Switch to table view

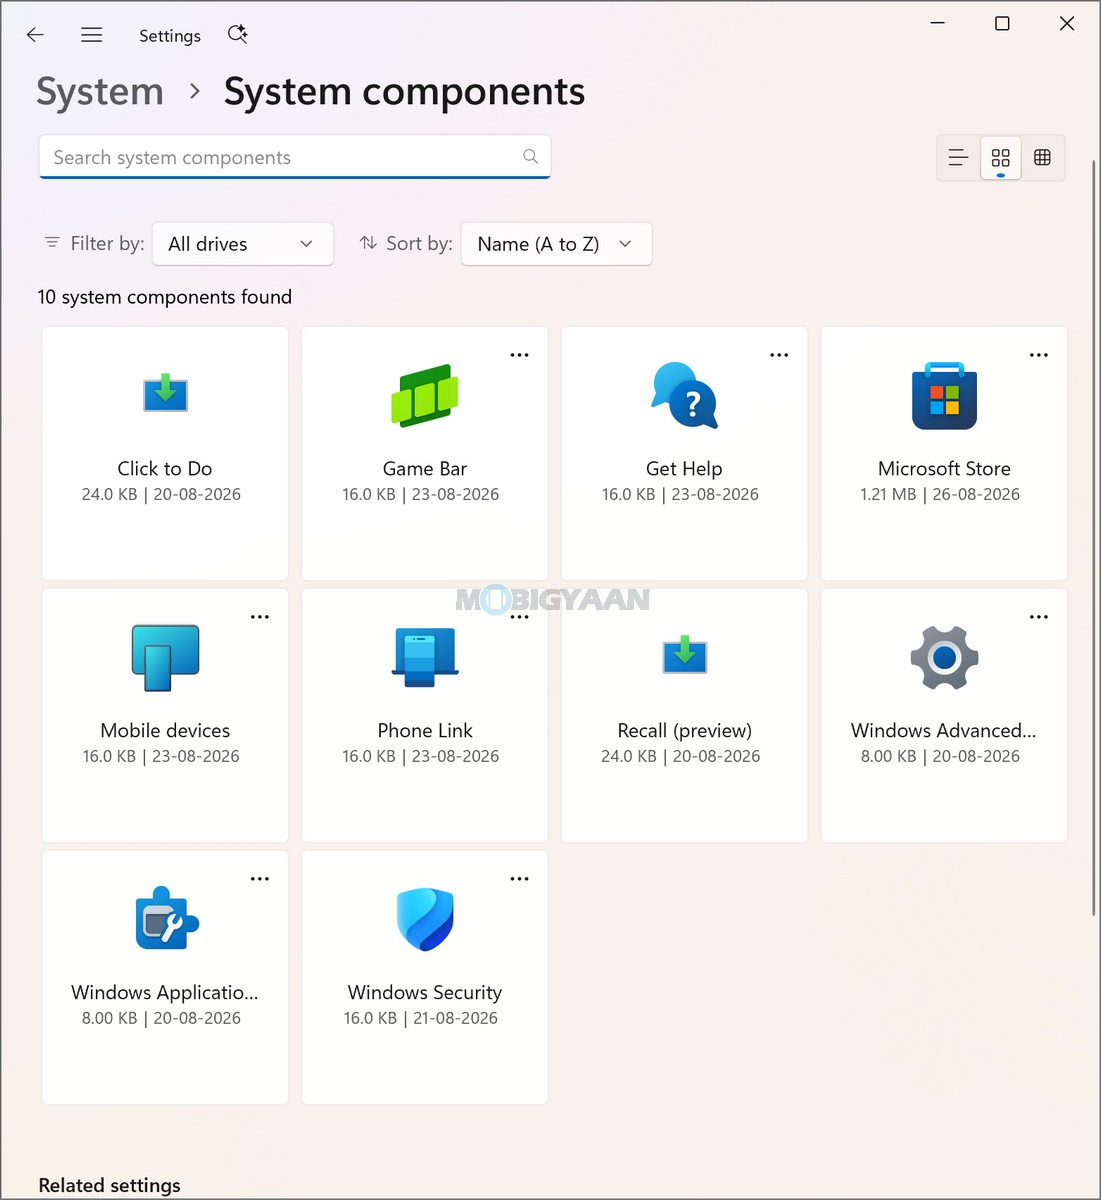[x=1042, y=158]
